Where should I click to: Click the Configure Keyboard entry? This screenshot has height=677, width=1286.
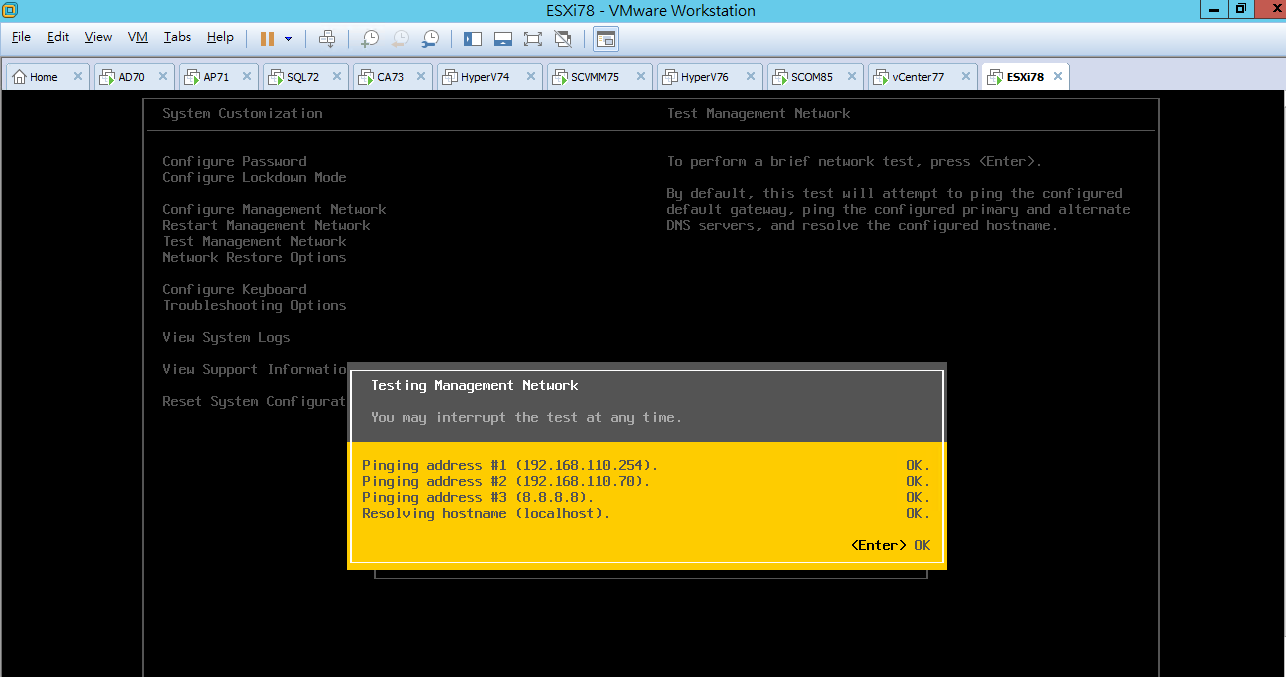point(234,289)
